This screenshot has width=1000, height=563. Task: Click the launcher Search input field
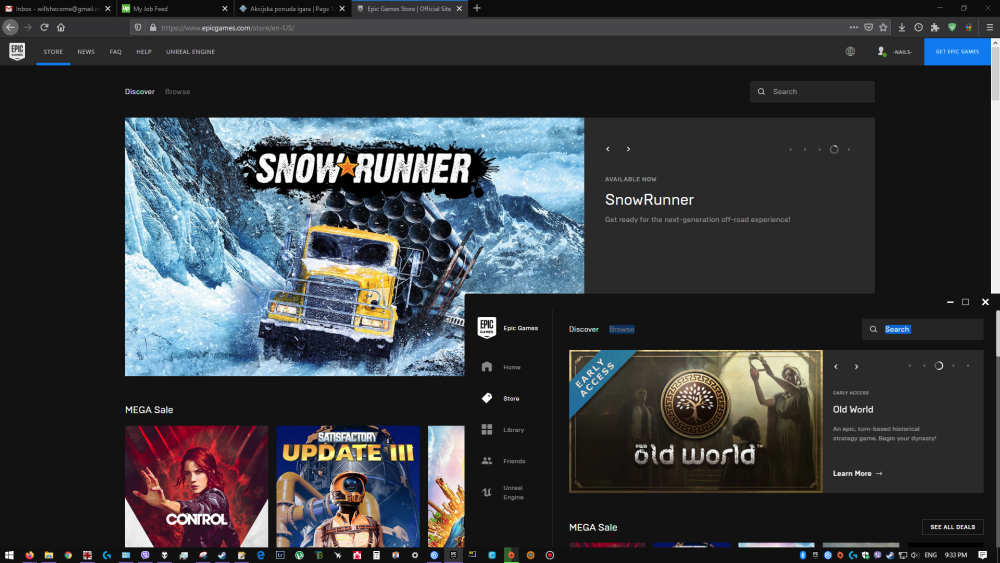point(922,329)
